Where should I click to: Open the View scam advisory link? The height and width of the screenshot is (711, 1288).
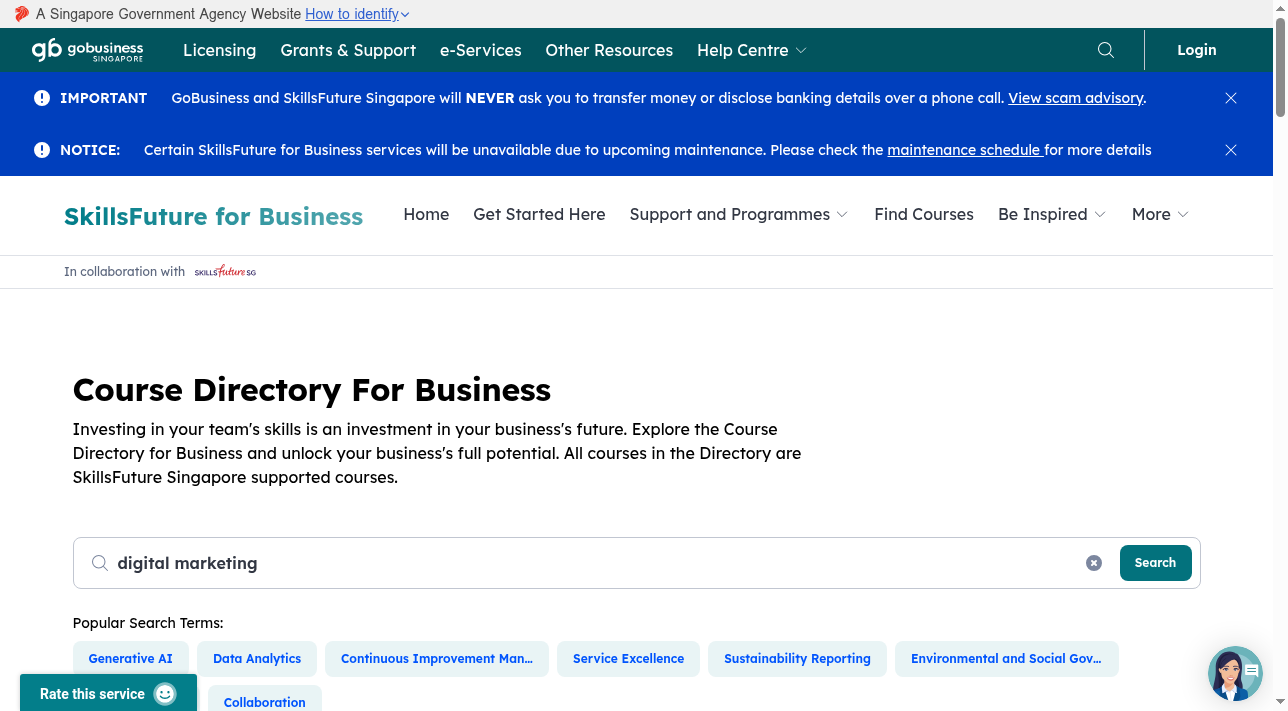pyautogui.click(x=1075, y=98)
